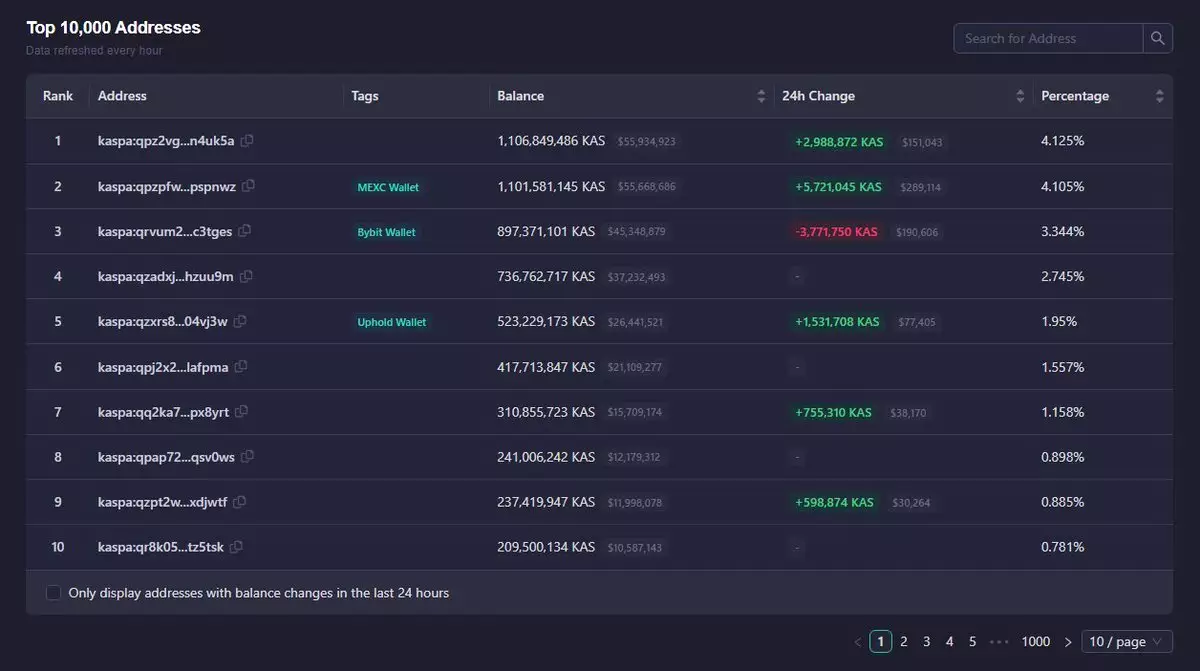1200x671 pixels.
Task: Open address kaspa:qpj2x2...lafpma details
Action: pos(163,367)
